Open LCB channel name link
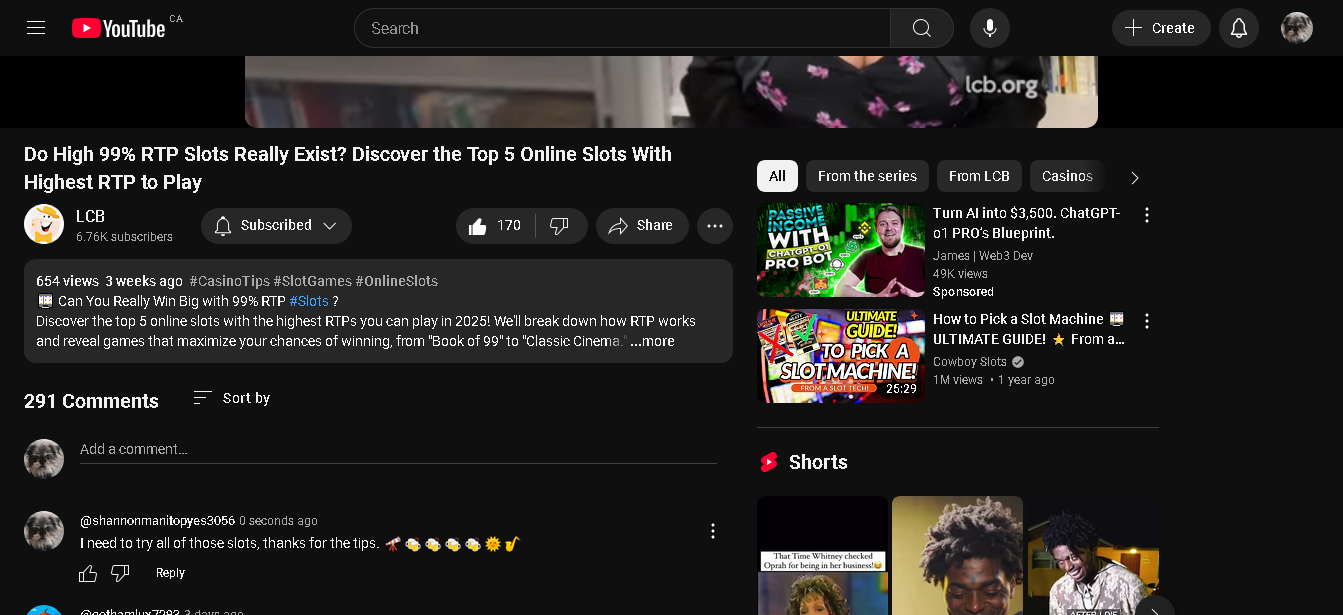Image resolution: width=1343 pixels, height=615 pixels. (90, 216)
